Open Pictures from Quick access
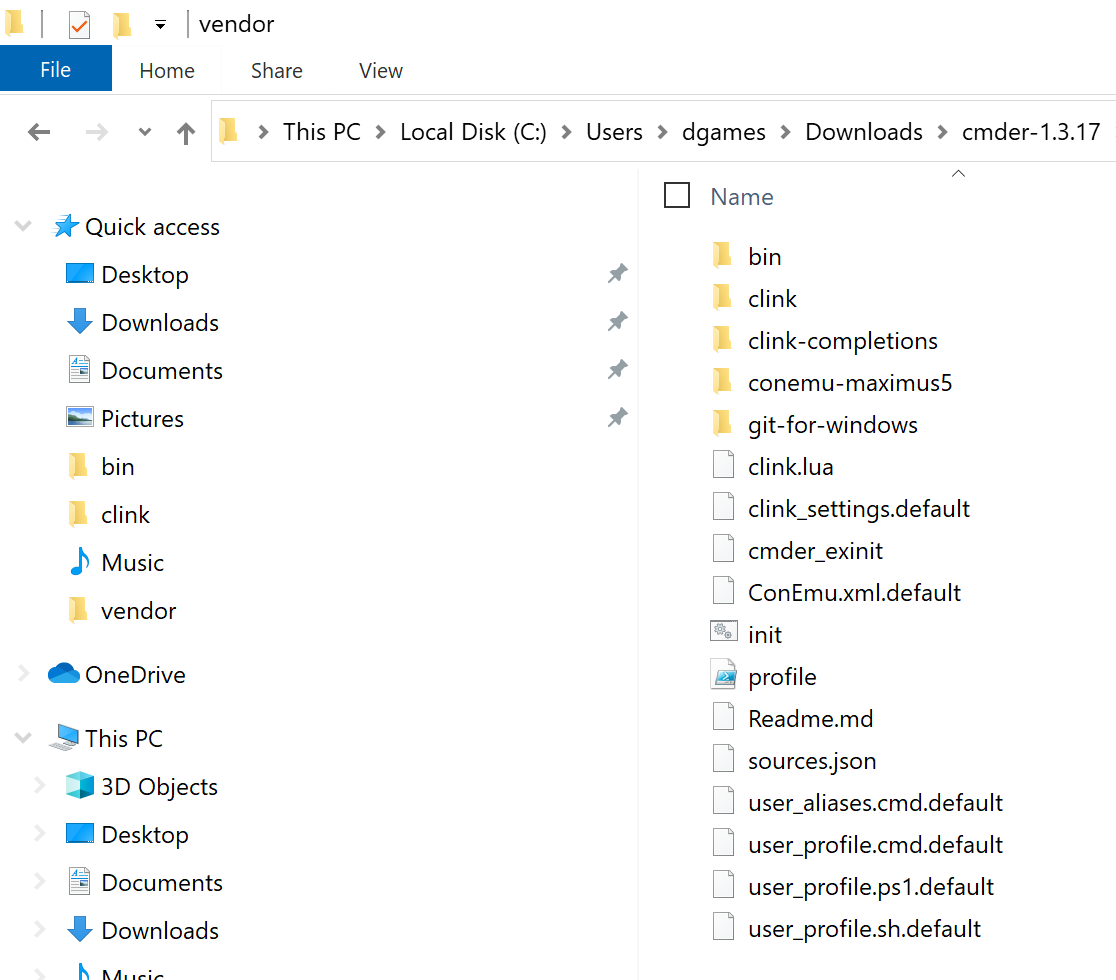 [144, 418]
